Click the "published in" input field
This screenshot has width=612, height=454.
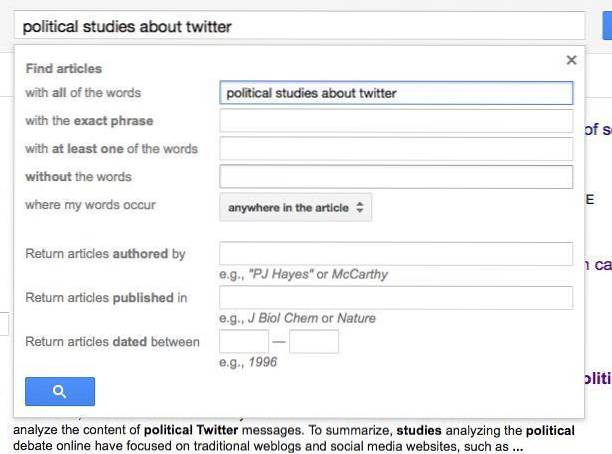396,298
